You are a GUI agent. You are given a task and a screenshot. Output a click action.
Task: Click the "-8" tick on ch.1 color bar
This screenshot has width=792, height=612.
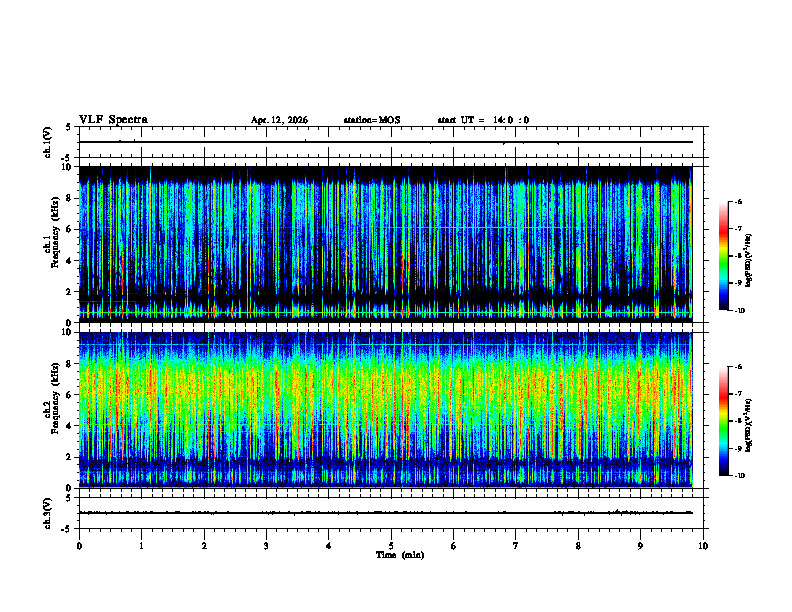click(739, 256)
